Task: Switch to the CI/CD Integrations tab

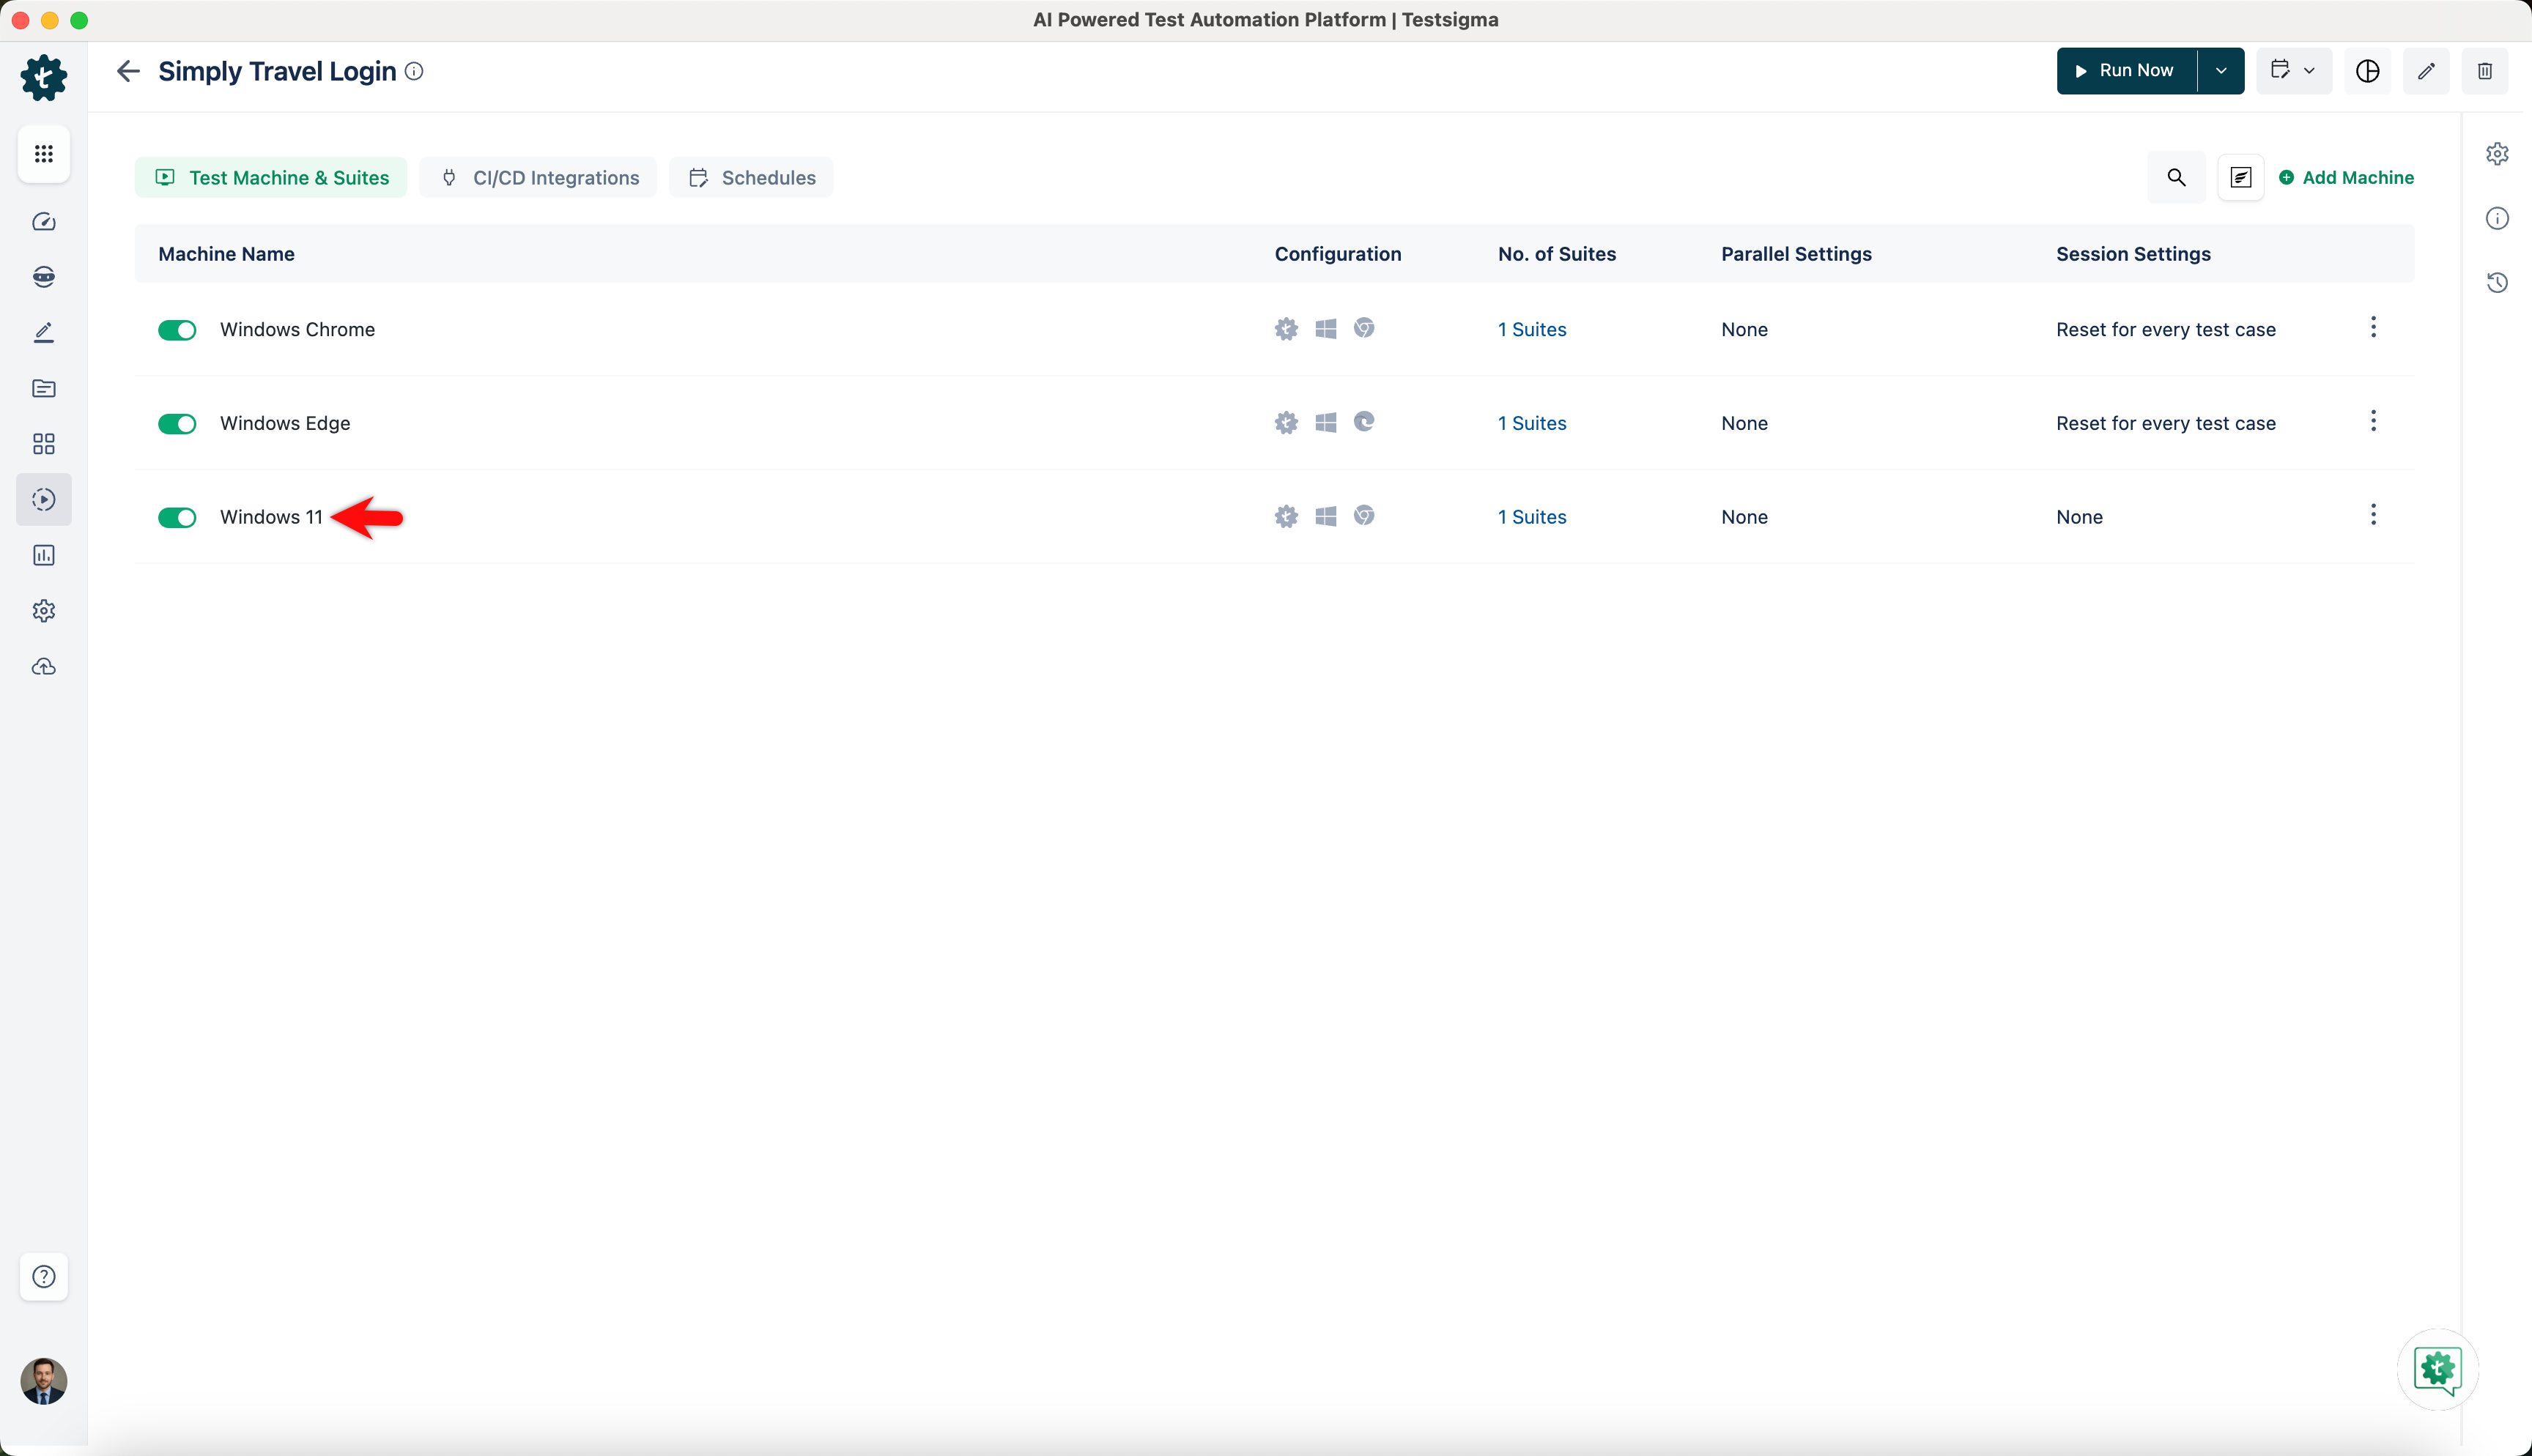Action: coord(539,177)
